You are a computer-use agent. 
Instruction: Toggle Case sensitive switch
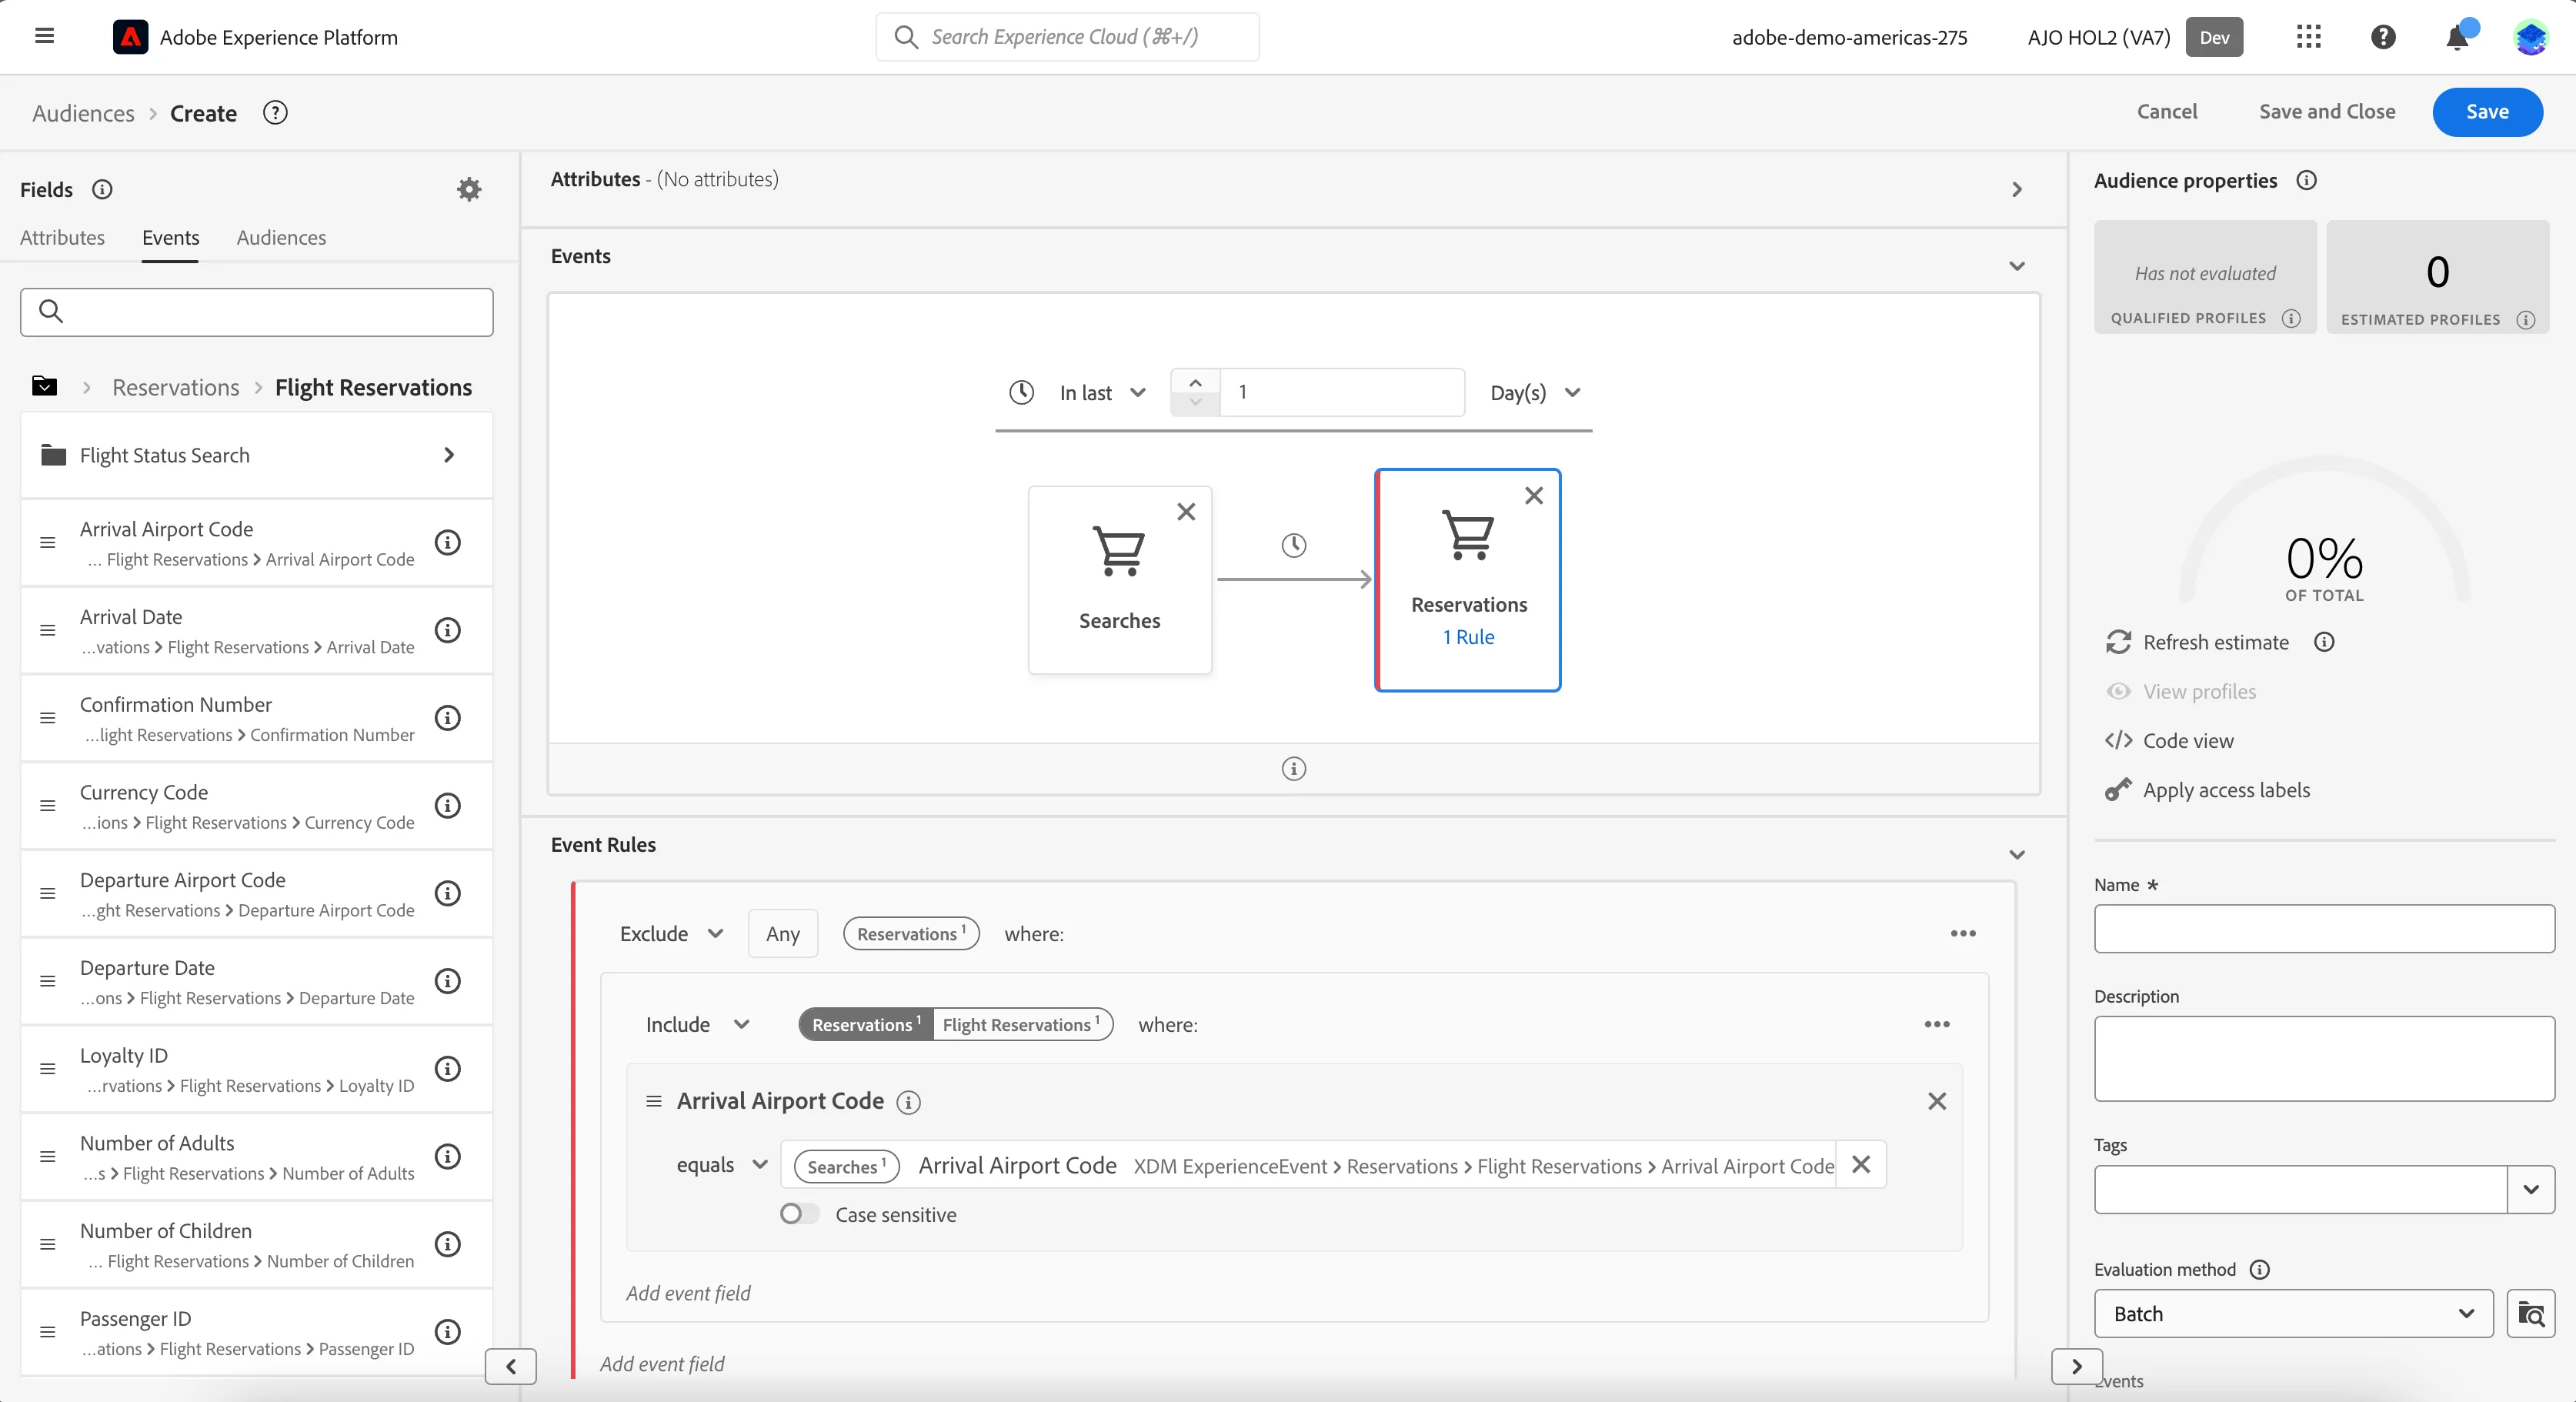coord(799,1213)
